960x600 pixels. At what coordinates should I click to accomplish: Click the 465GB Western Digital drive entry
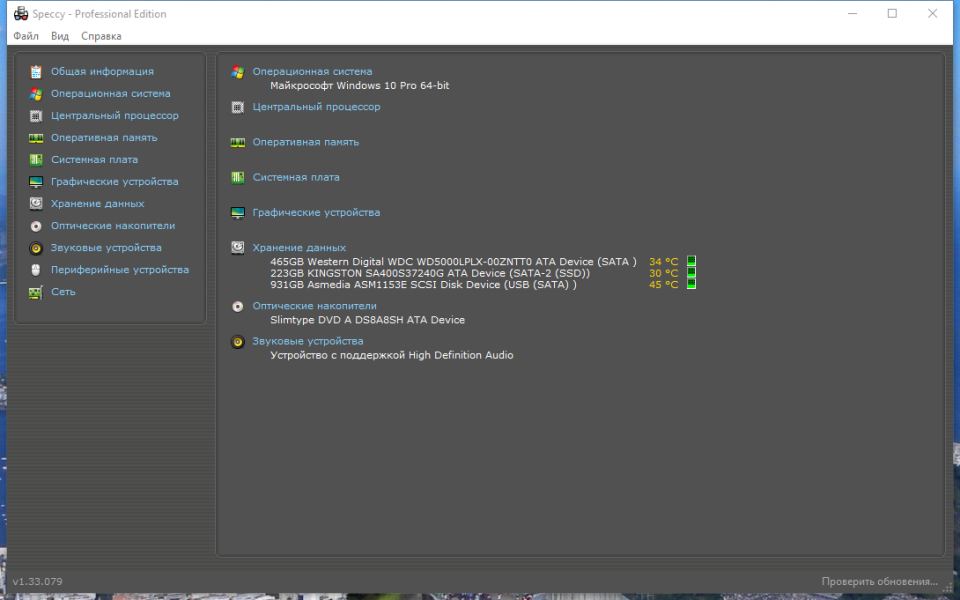453,261
